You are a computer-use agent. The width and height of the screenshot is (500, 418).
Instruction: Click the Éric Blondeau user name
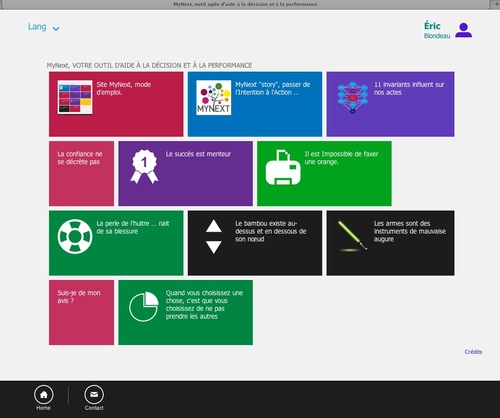[x=437, y=30]
